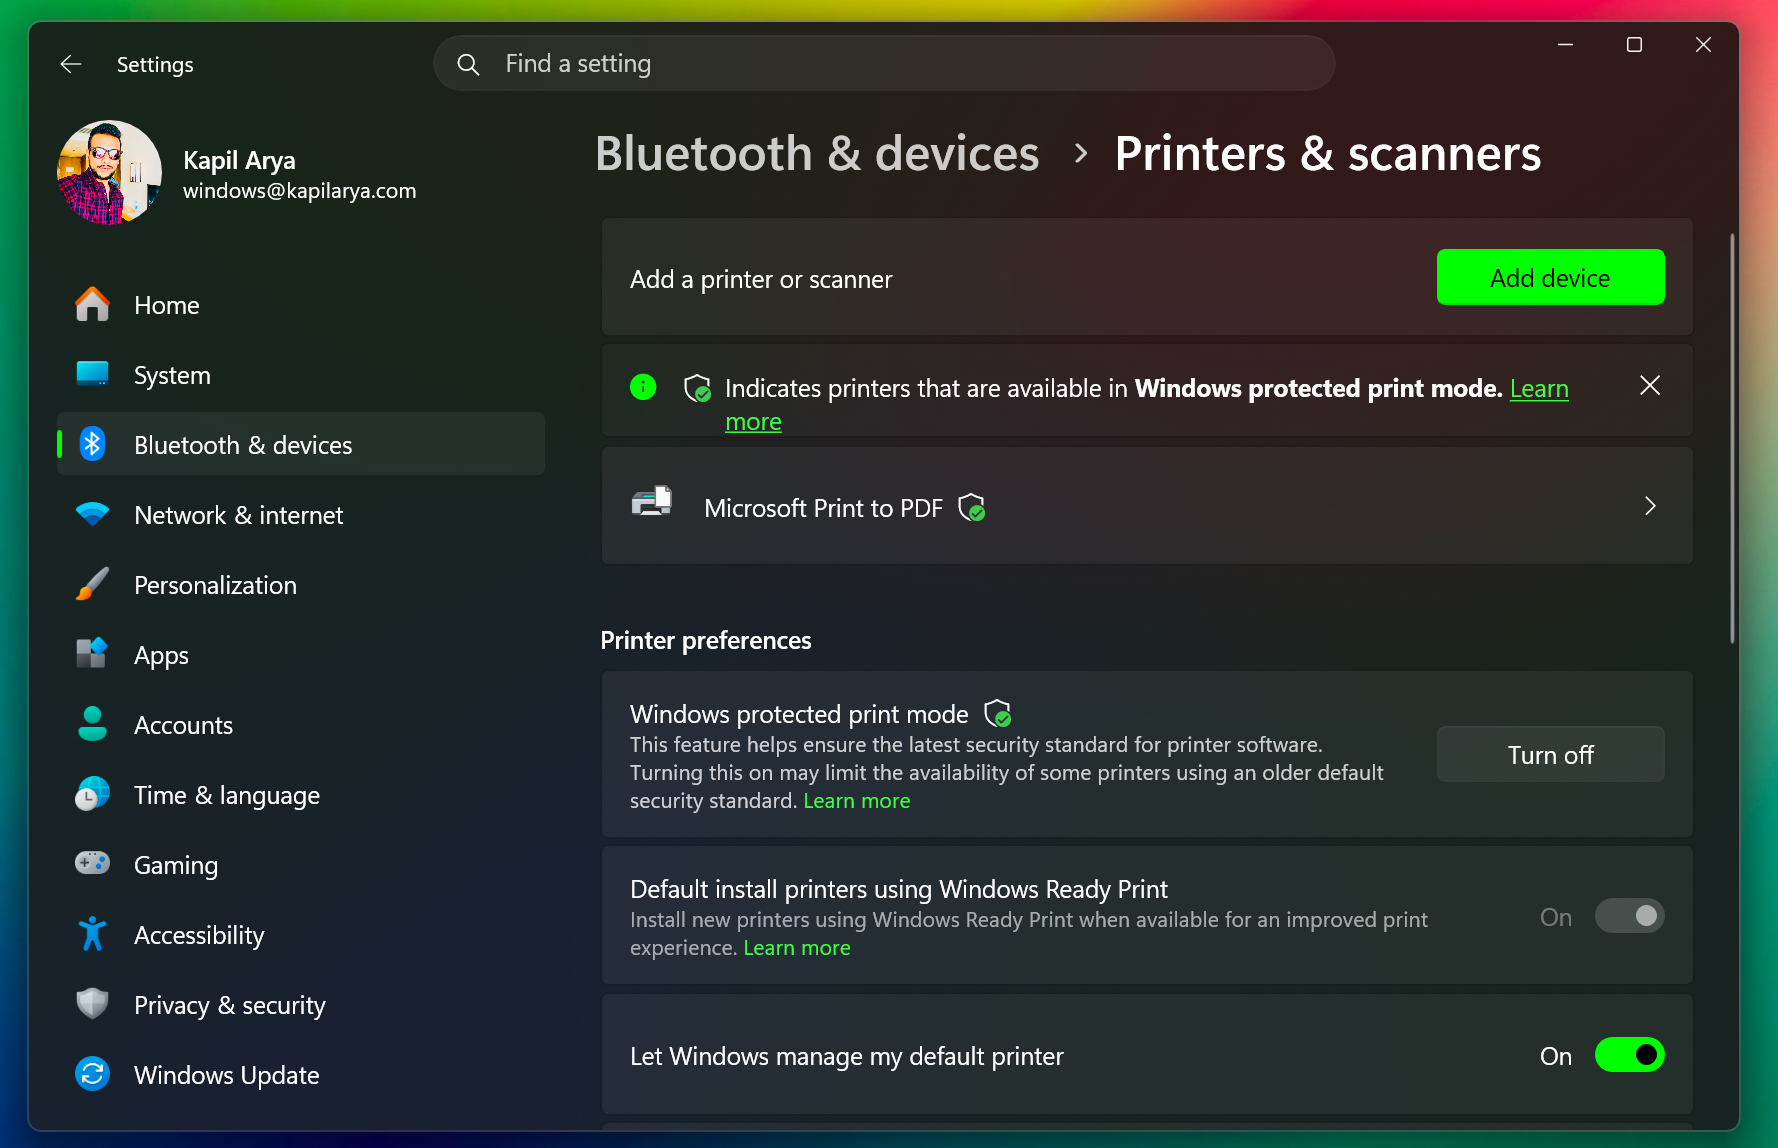Viewport: 1778px width, 1148px height.
Task: Open Privacy & security settings
Action: pos(301,1005)
